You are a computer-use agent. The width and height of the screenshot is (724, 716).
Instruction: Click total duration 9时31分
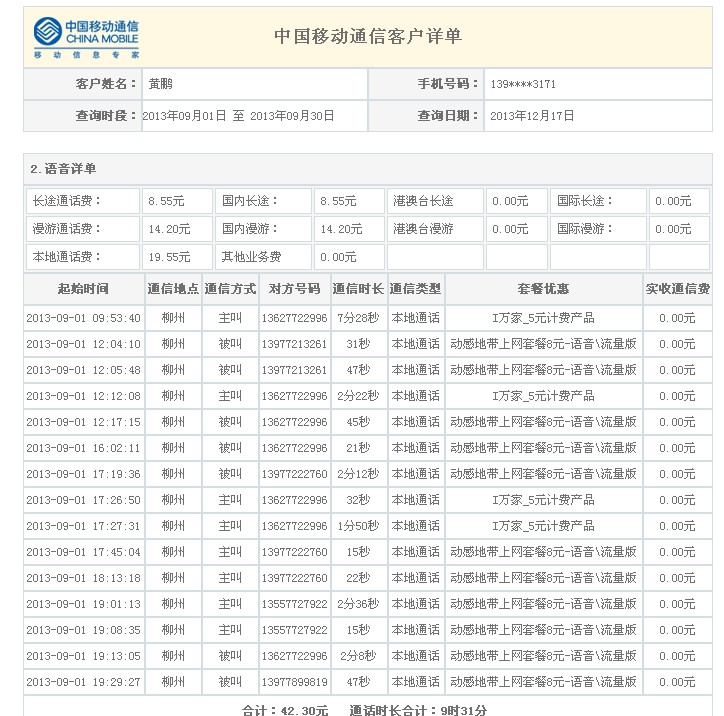click(x=464, y=710)
